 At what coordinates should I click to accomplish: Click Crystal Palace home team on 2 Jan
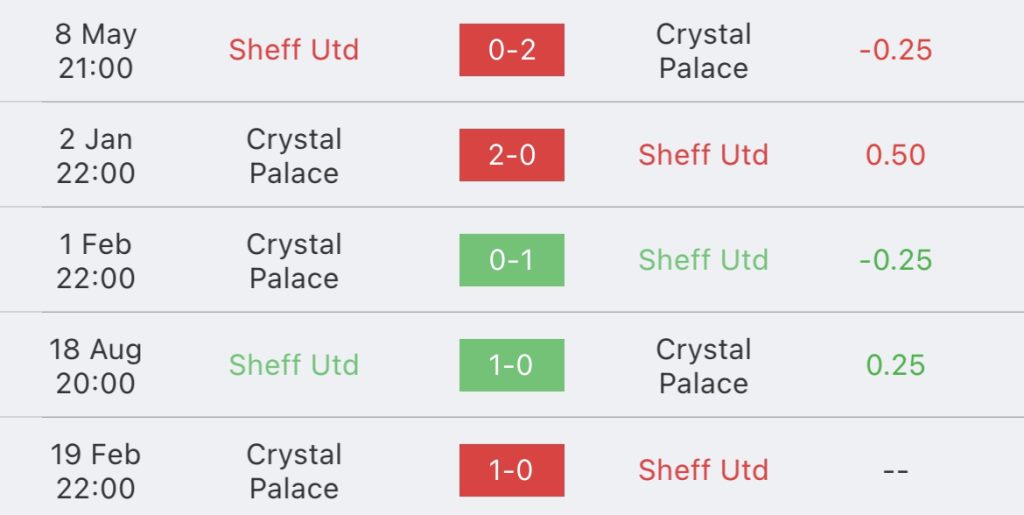pos(294,156)
